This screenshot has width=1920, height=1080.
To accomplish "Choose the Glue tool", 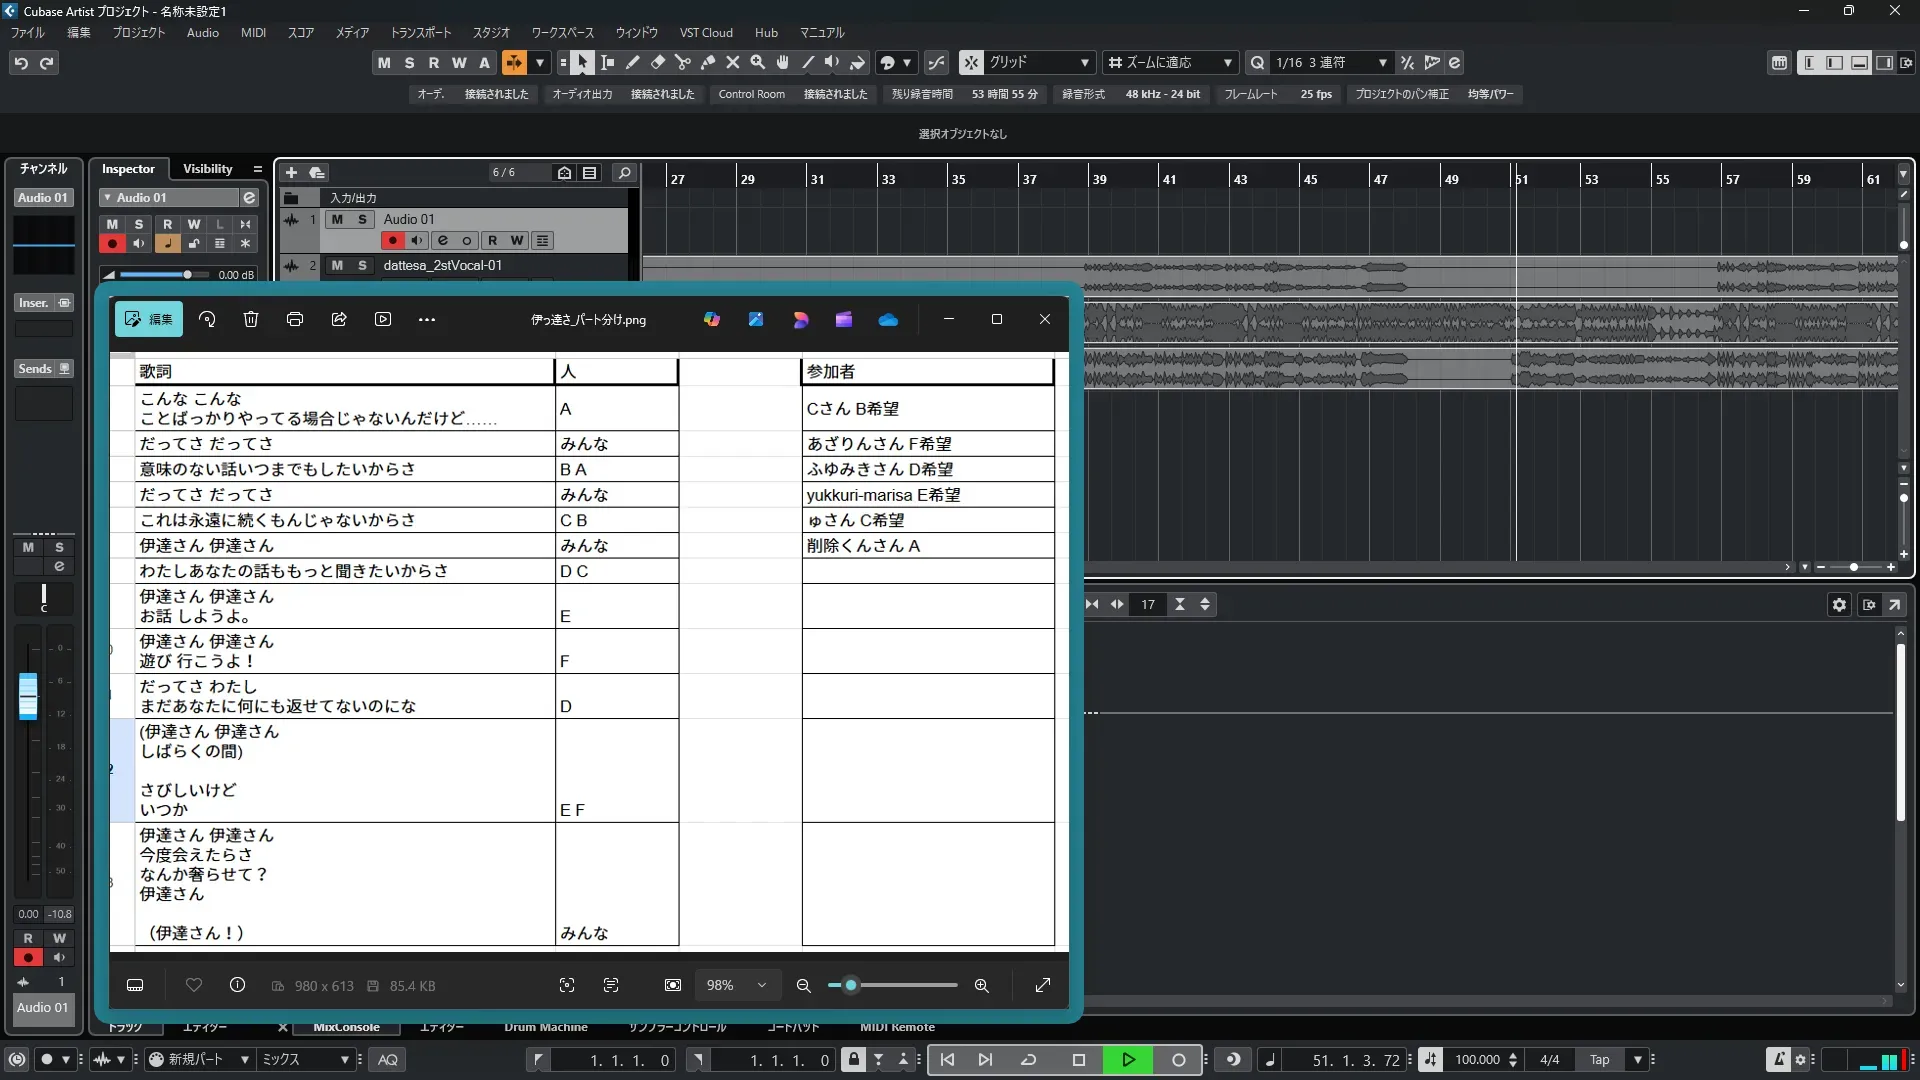I will click(x=708, y=63).
